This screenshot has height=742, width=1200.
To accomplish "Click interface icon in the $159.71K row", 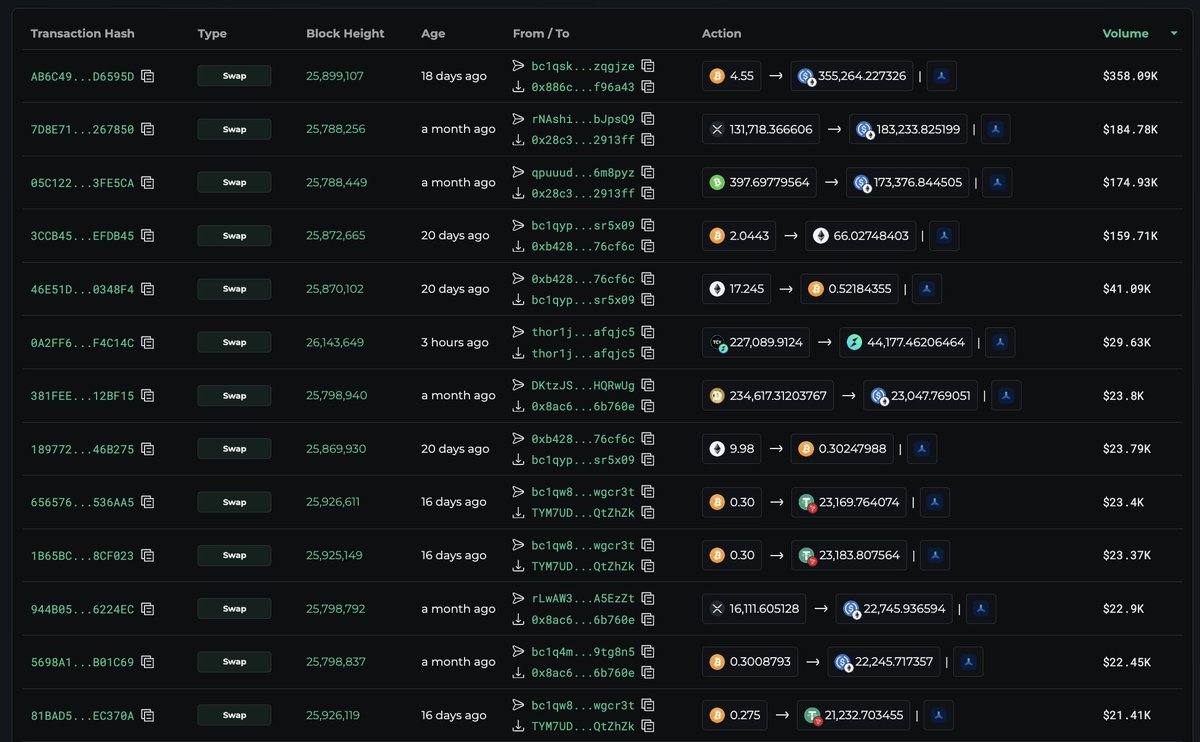I will tap(945, 236).
